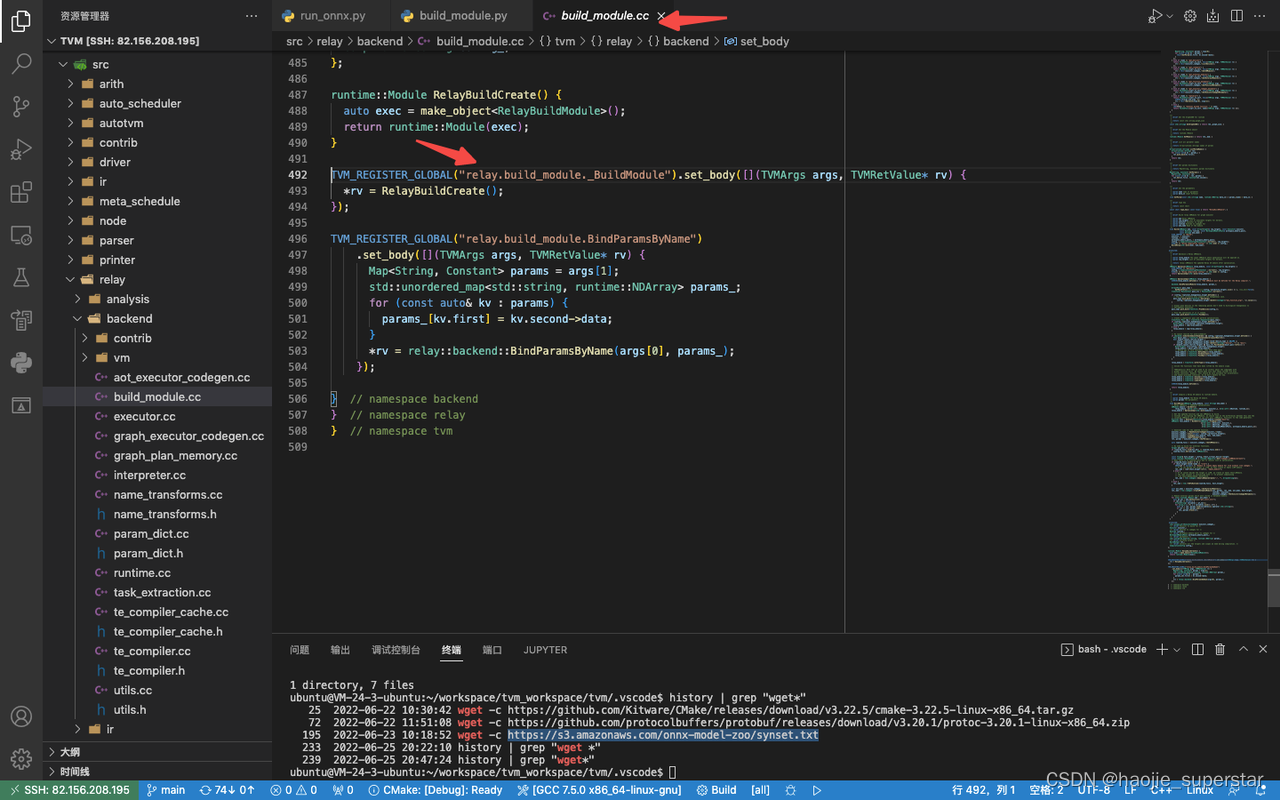
Task: Click the gear icon in editor toolbar
Action: [x=1190, y=16]
